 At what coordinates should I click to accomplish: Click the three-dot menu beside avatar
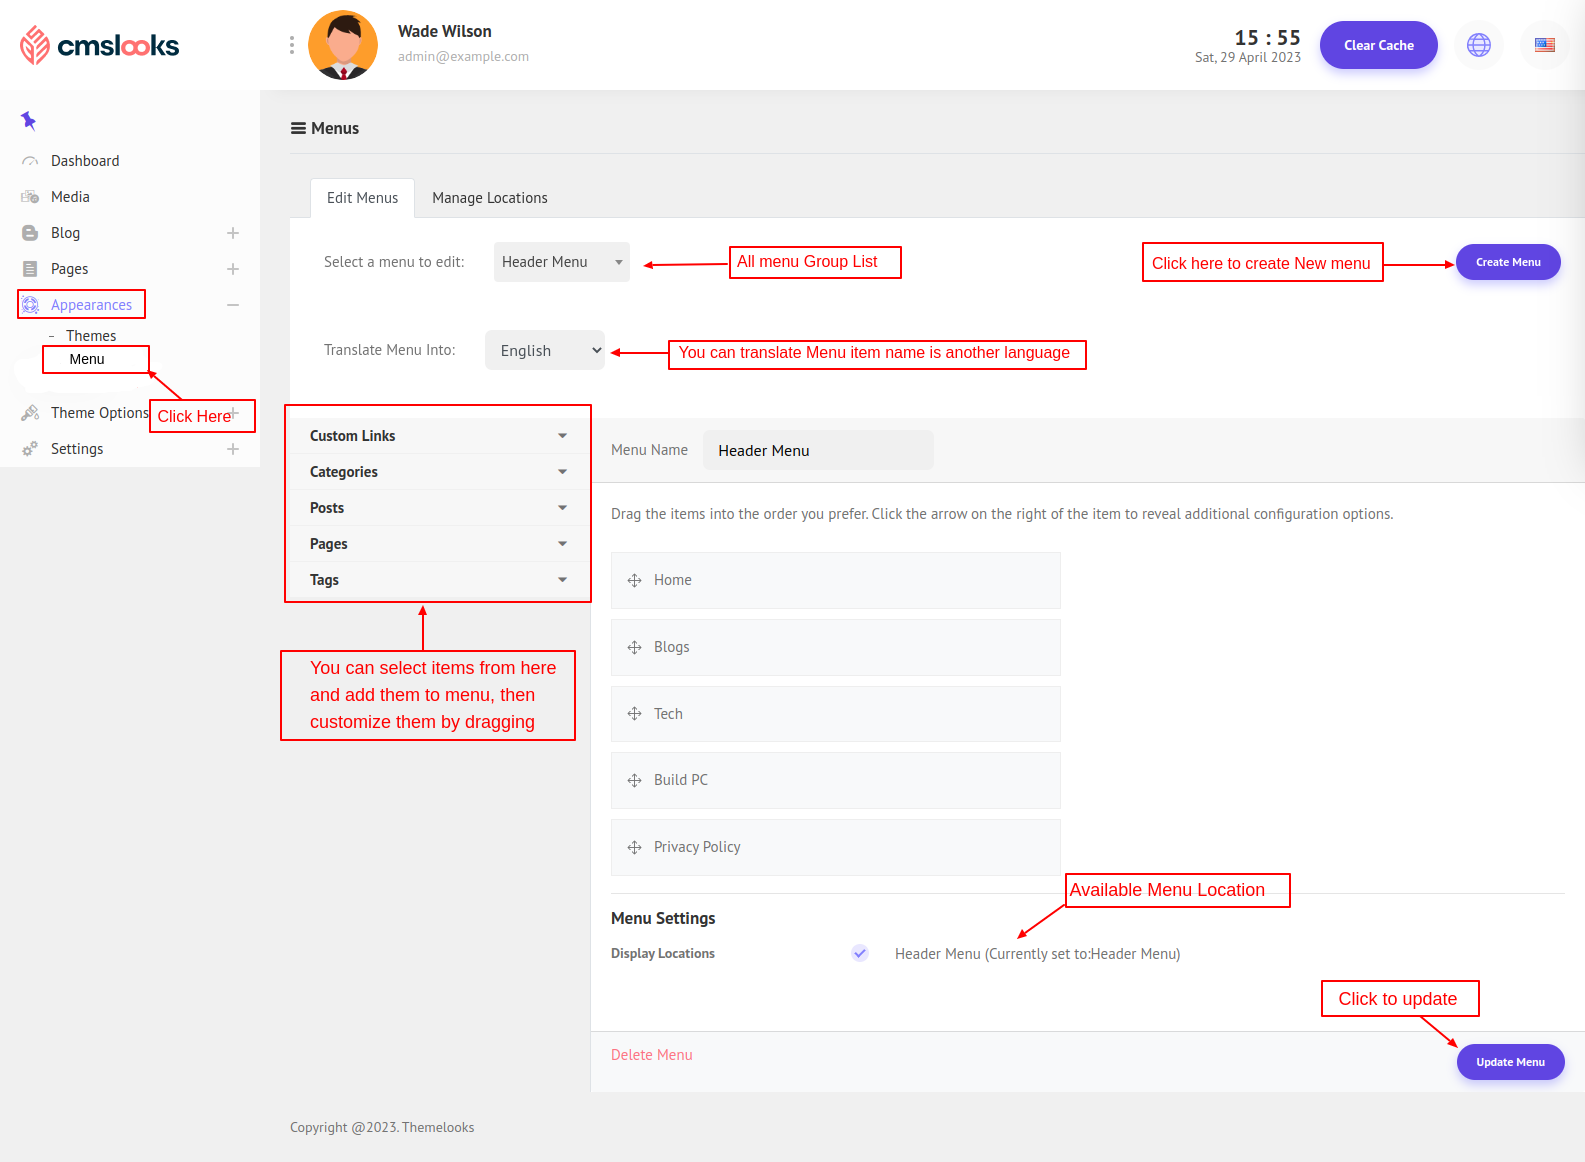(291, 45)
